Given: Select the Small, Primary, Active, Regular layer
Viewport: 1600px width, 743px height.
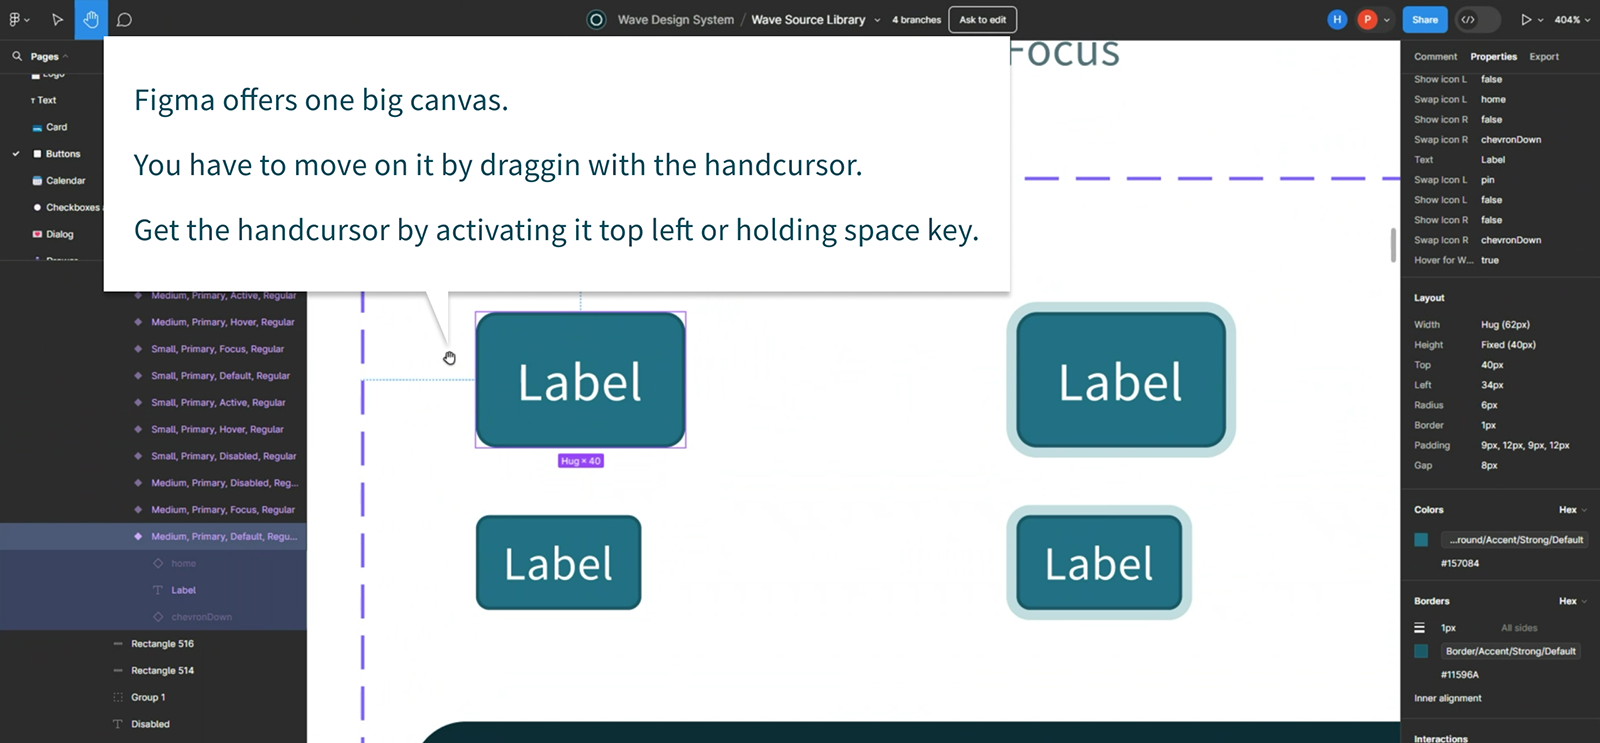Looking at the screenshot, I should (x=218, y=403).
